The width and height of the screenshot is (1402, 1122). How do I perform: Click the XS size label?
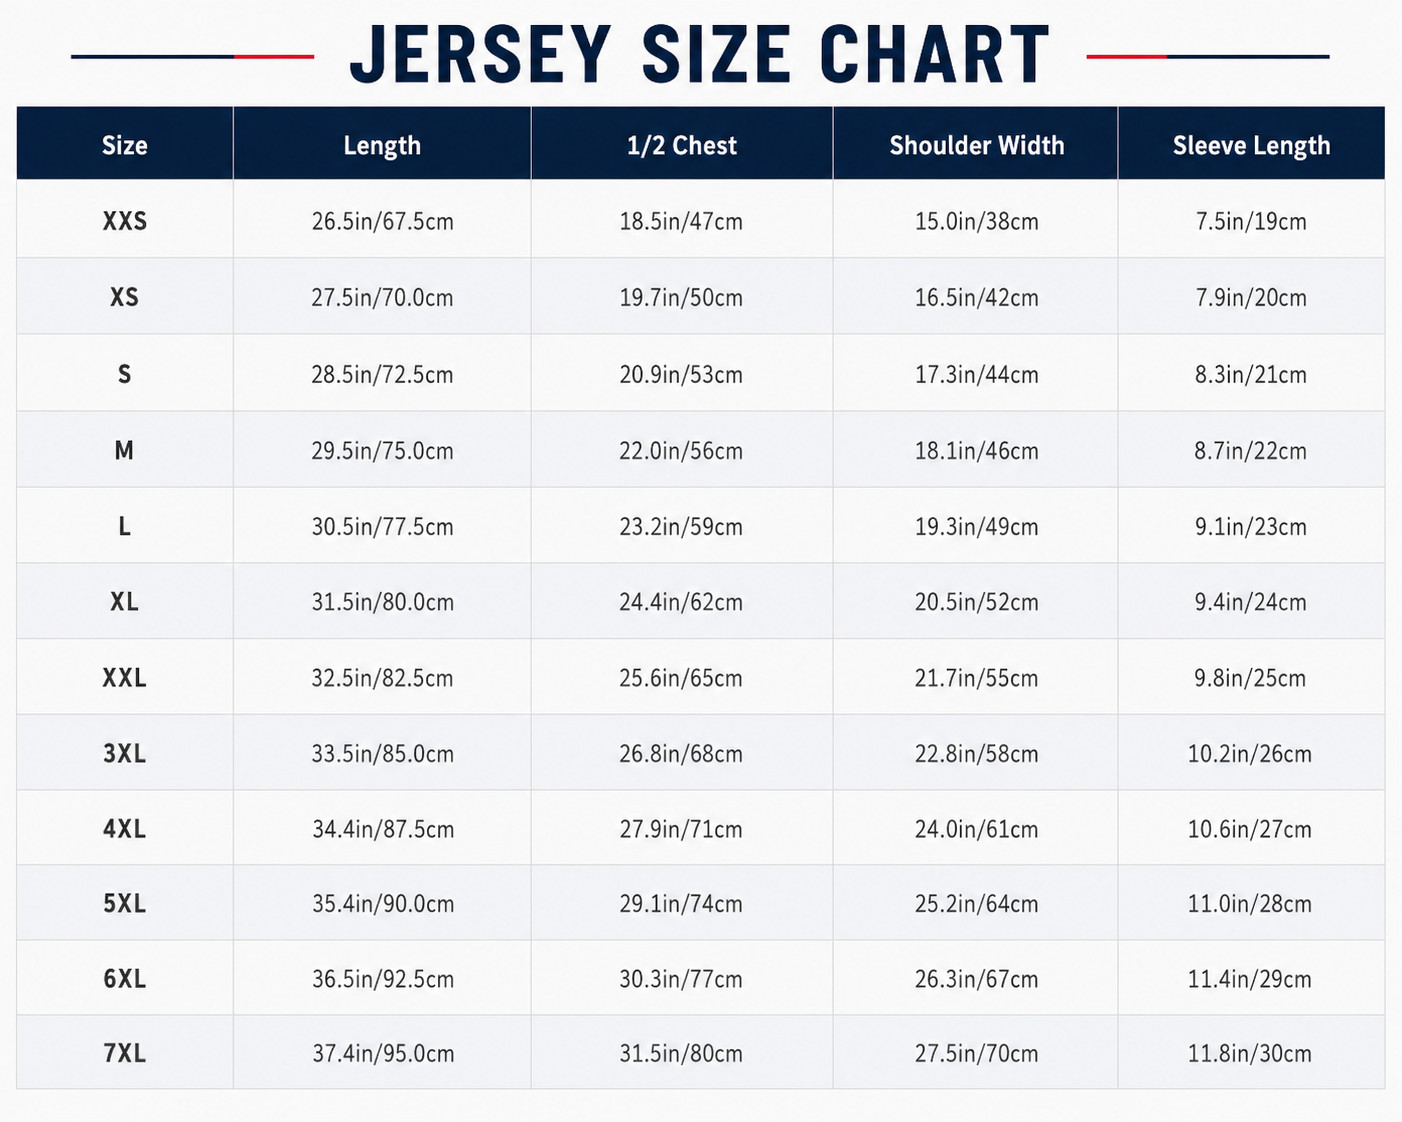point(125,297)
